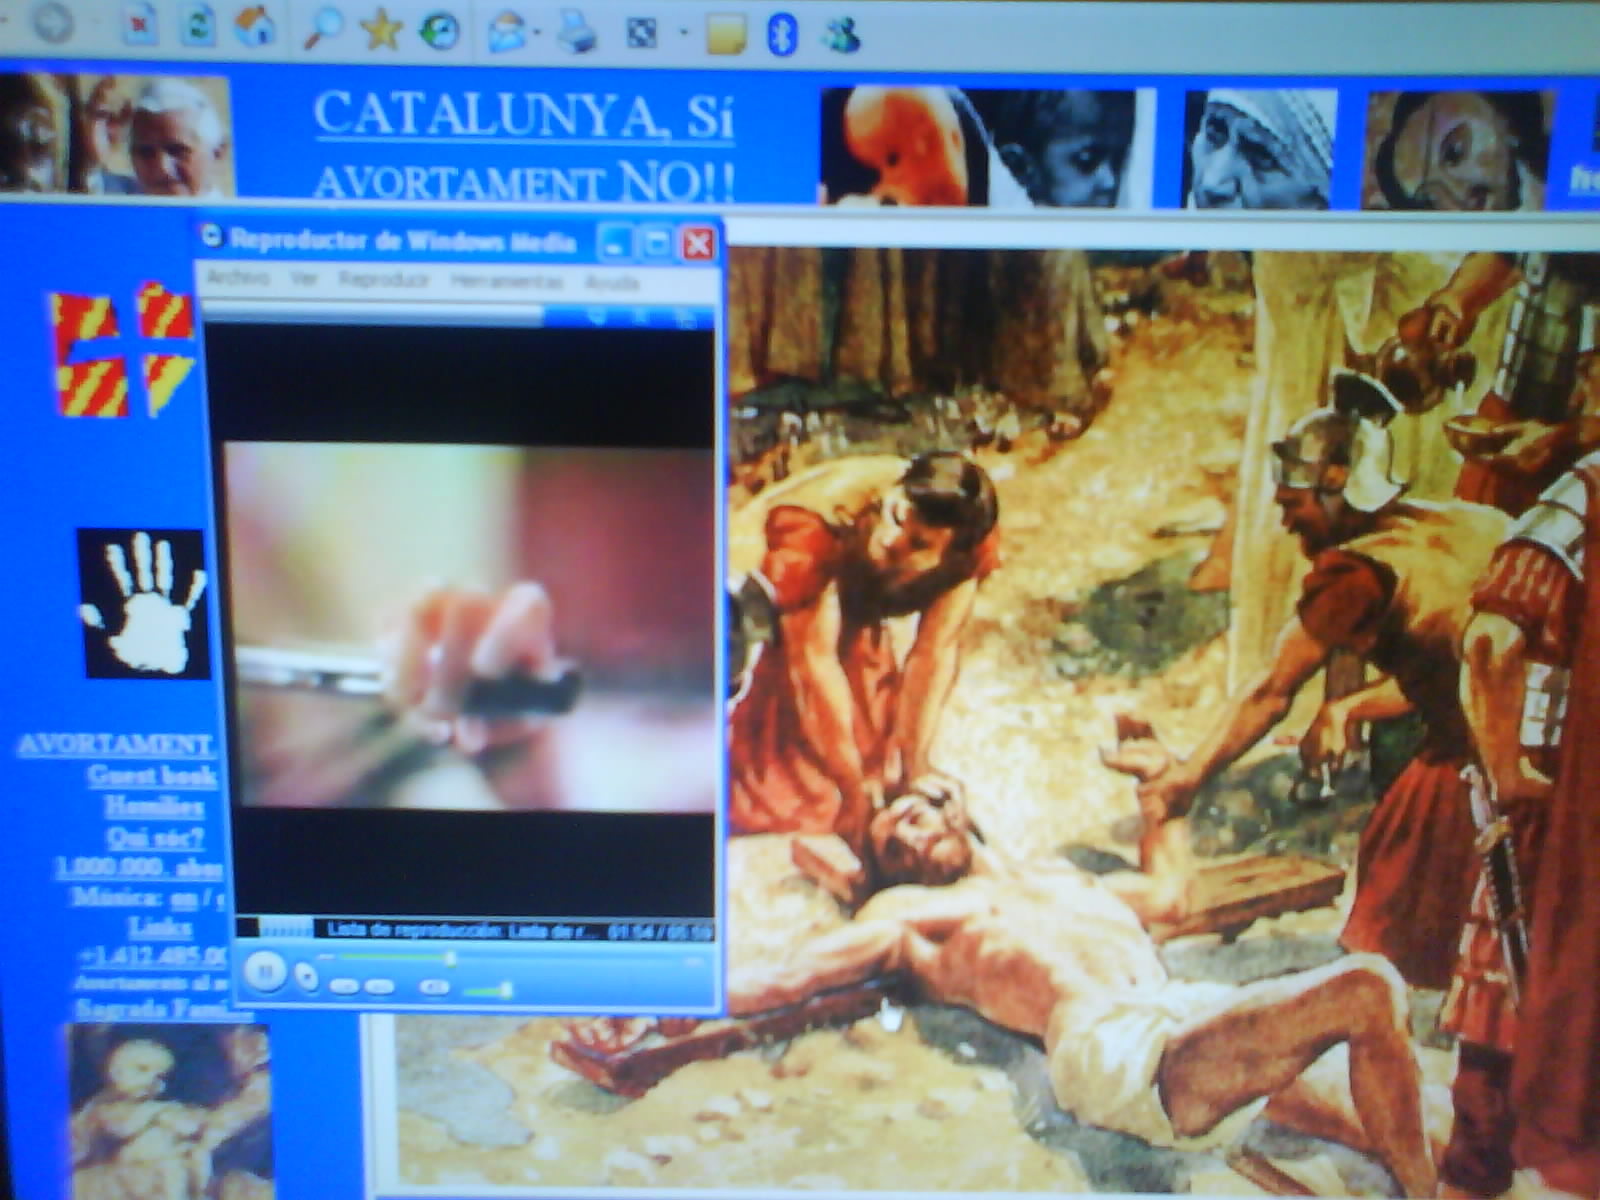
Task: Click the Mail envelope toolbar icon
Action: tap(507, 33)
